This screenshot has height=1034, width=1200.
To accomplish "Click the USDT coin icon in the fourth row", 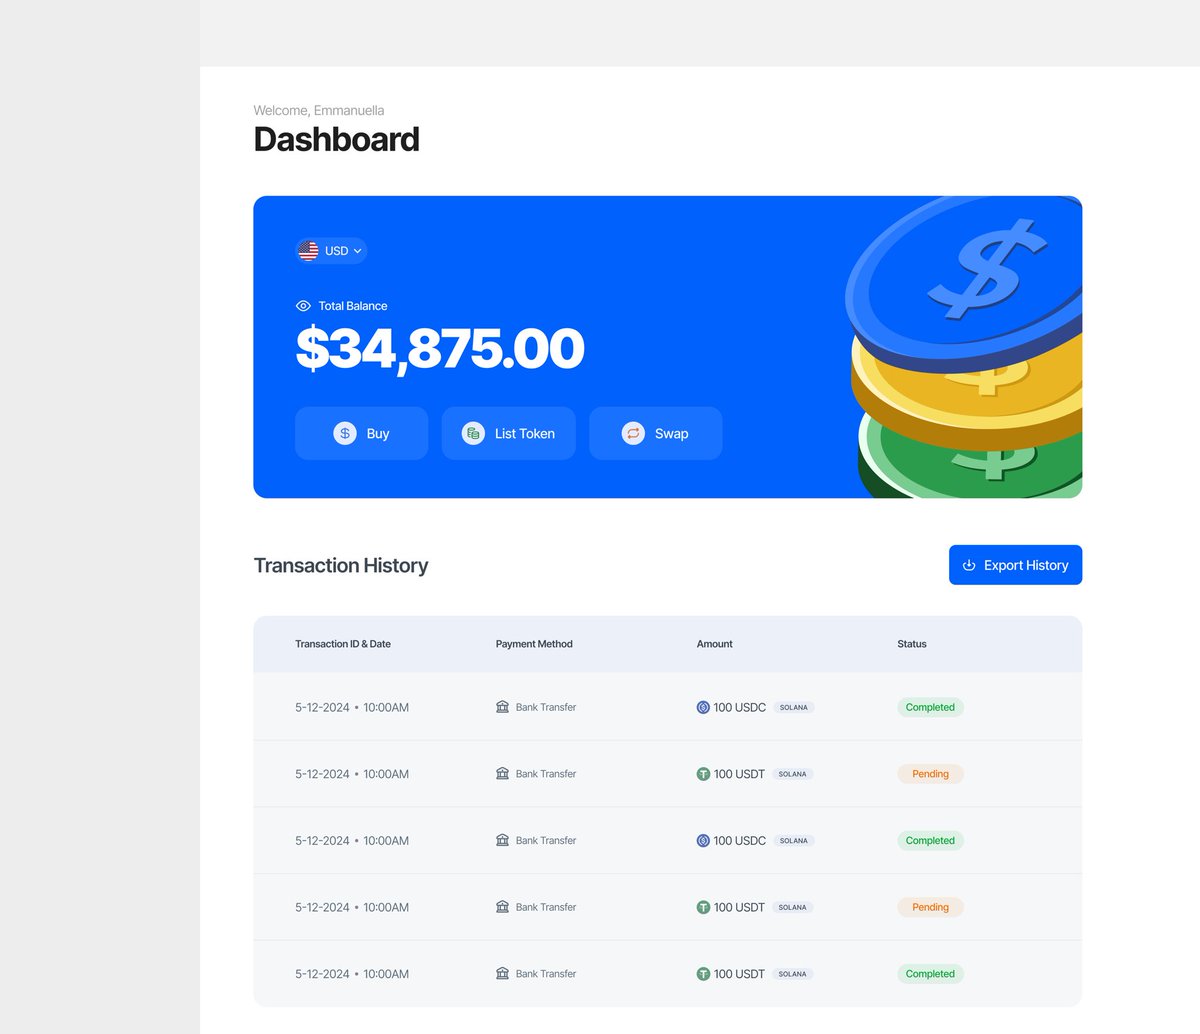I will point(703,907).
